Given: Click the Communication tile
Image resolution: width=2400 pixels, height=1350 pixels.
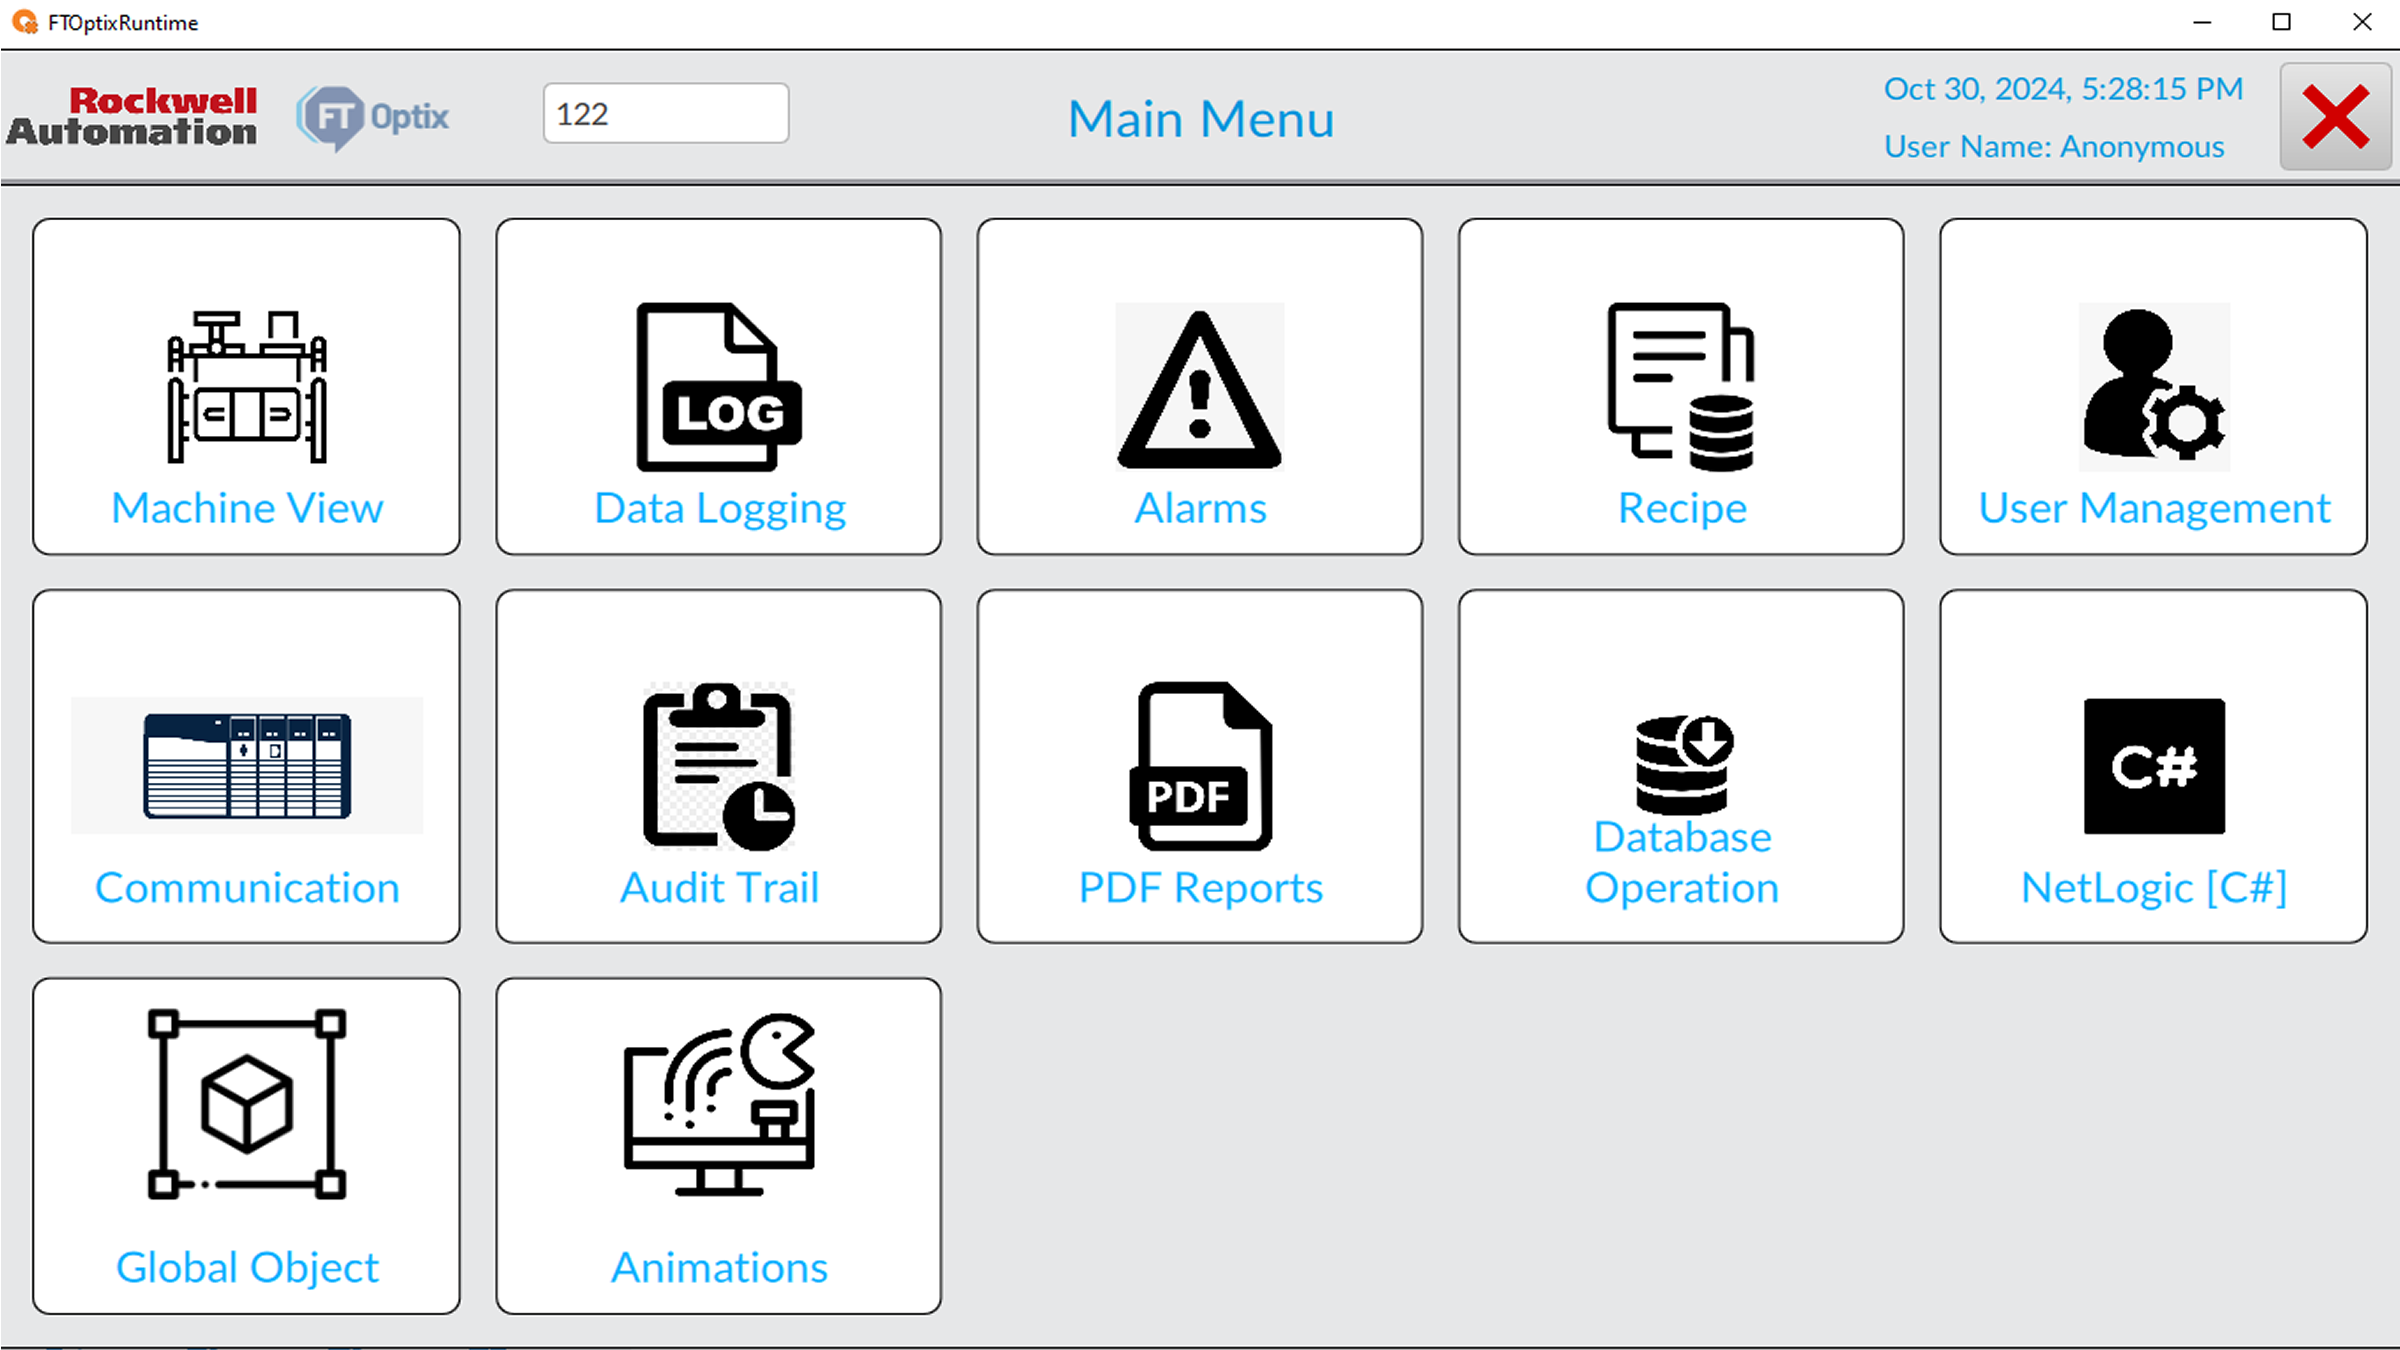Looking at the screenshot, I should tap(247, 768).
